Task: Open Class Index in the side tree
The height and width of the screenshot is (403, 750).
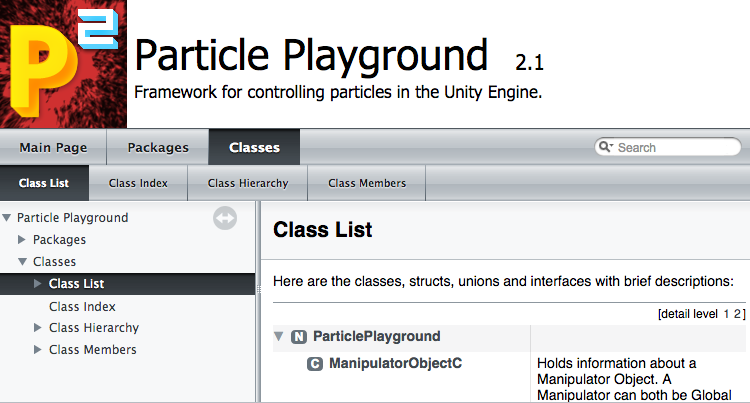Action: click(x=82, y=306)
